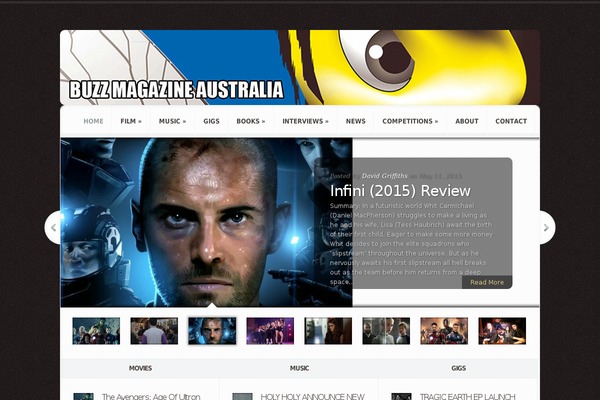Select the second thumbnail with purple shirt
Screen dimensions: 600x400
(154, 331)
